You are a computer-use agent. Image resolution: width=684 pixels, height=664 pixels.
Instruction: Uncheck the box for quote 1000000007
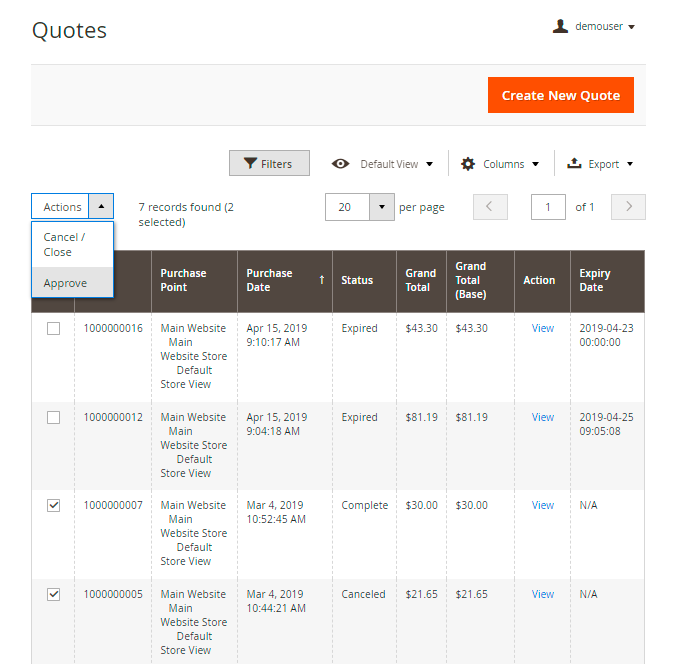point(54,506)
